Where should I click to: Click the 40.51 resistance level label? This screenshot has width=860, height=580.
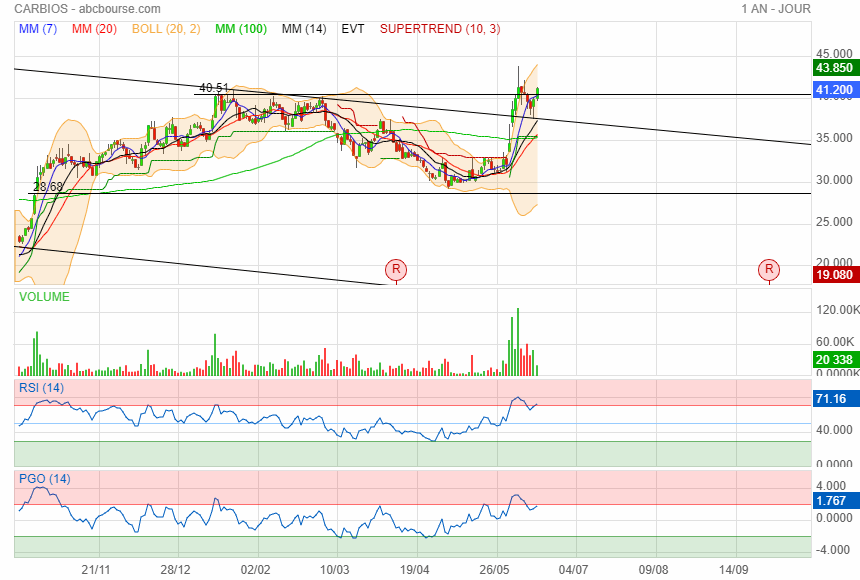(214, 88)
